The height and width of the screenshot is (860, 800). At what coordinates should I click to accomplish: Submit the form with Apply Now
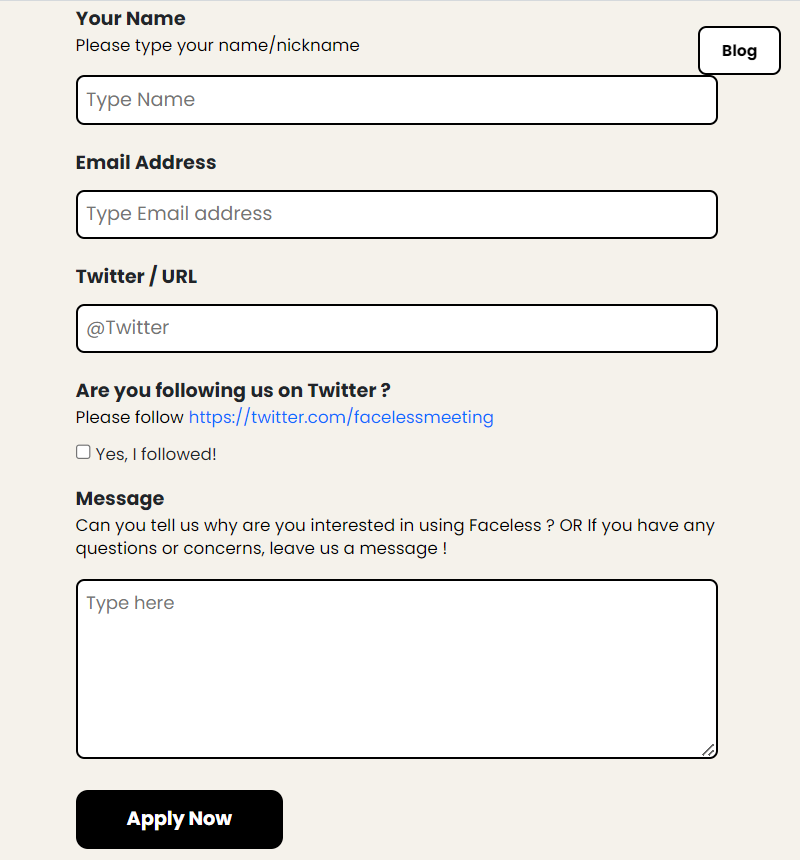point(179,819)
